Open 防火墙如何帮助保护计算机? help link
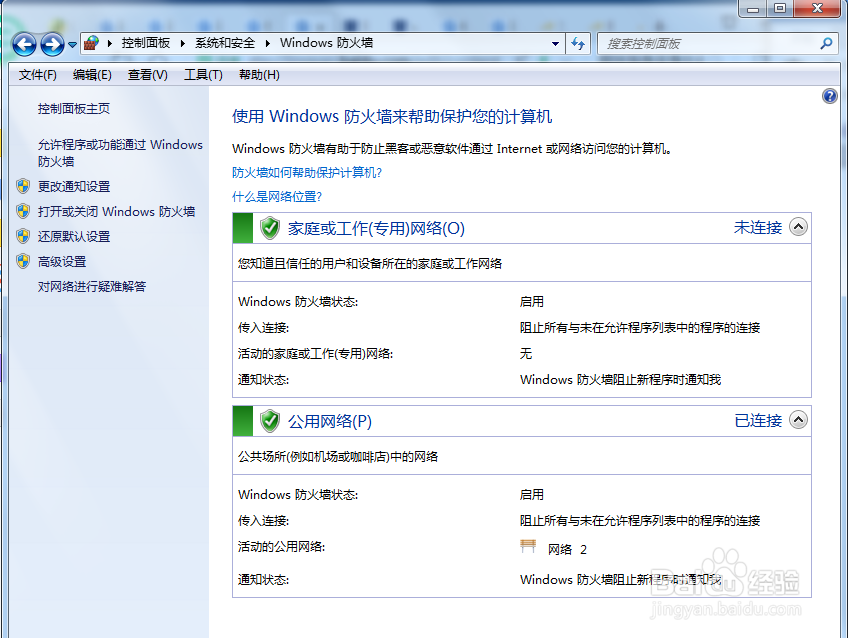The width and height of the screenshot is (848, 638). (307, 172)
